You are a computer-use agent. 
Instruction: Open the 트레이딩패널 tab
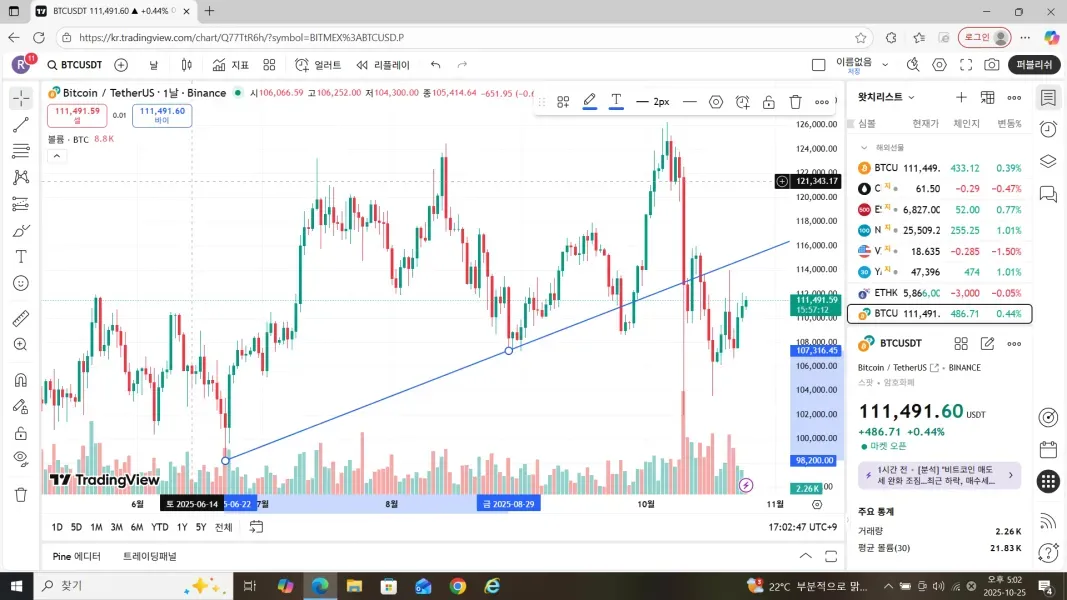[x=150, y=556]
